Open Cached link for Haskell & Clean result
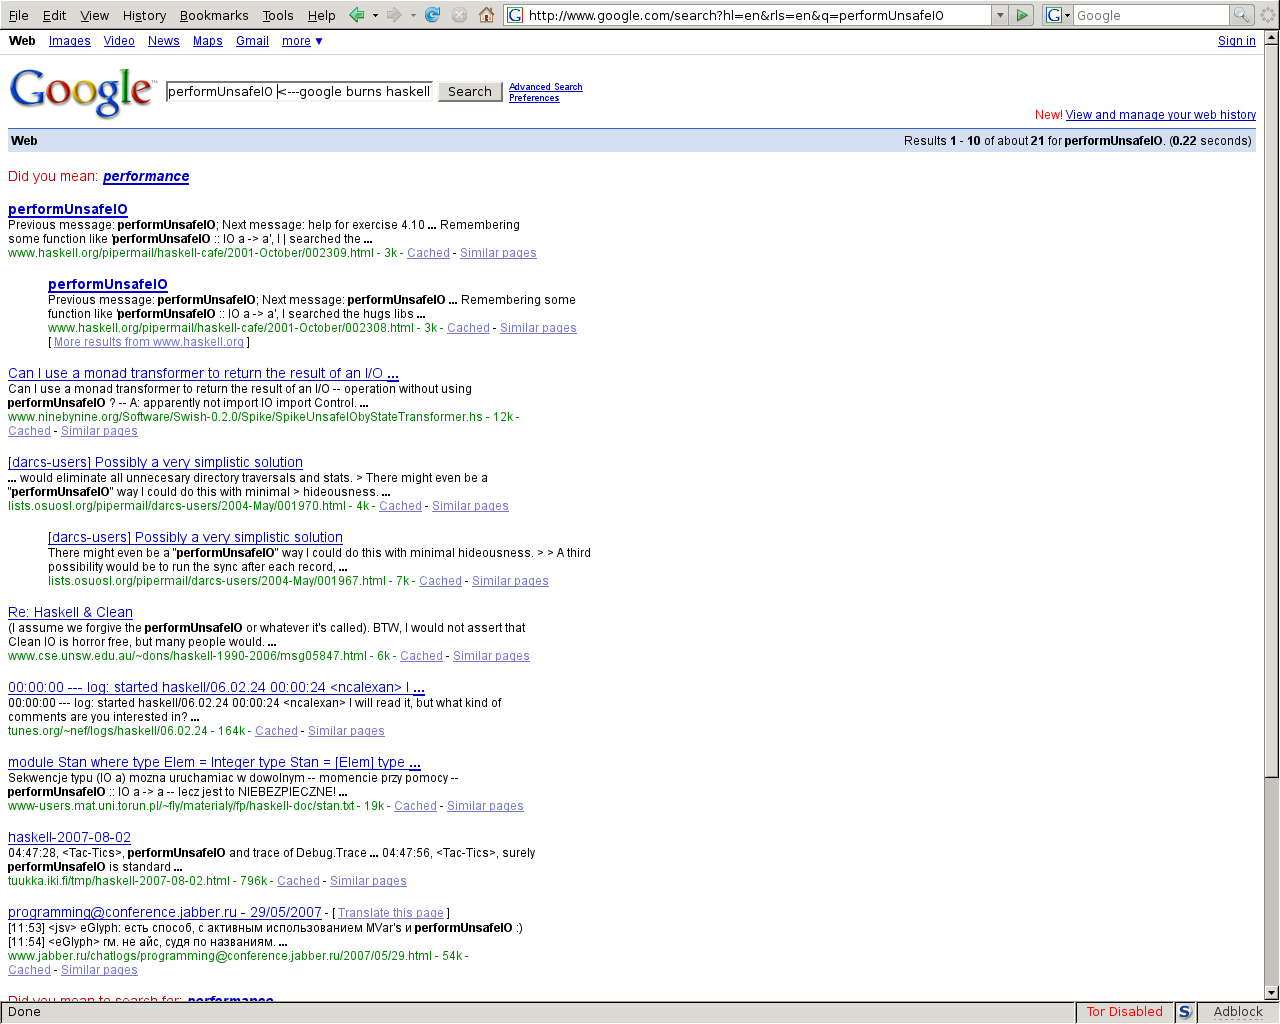This screenshot has height=1024, width=1280. point(421,656)
